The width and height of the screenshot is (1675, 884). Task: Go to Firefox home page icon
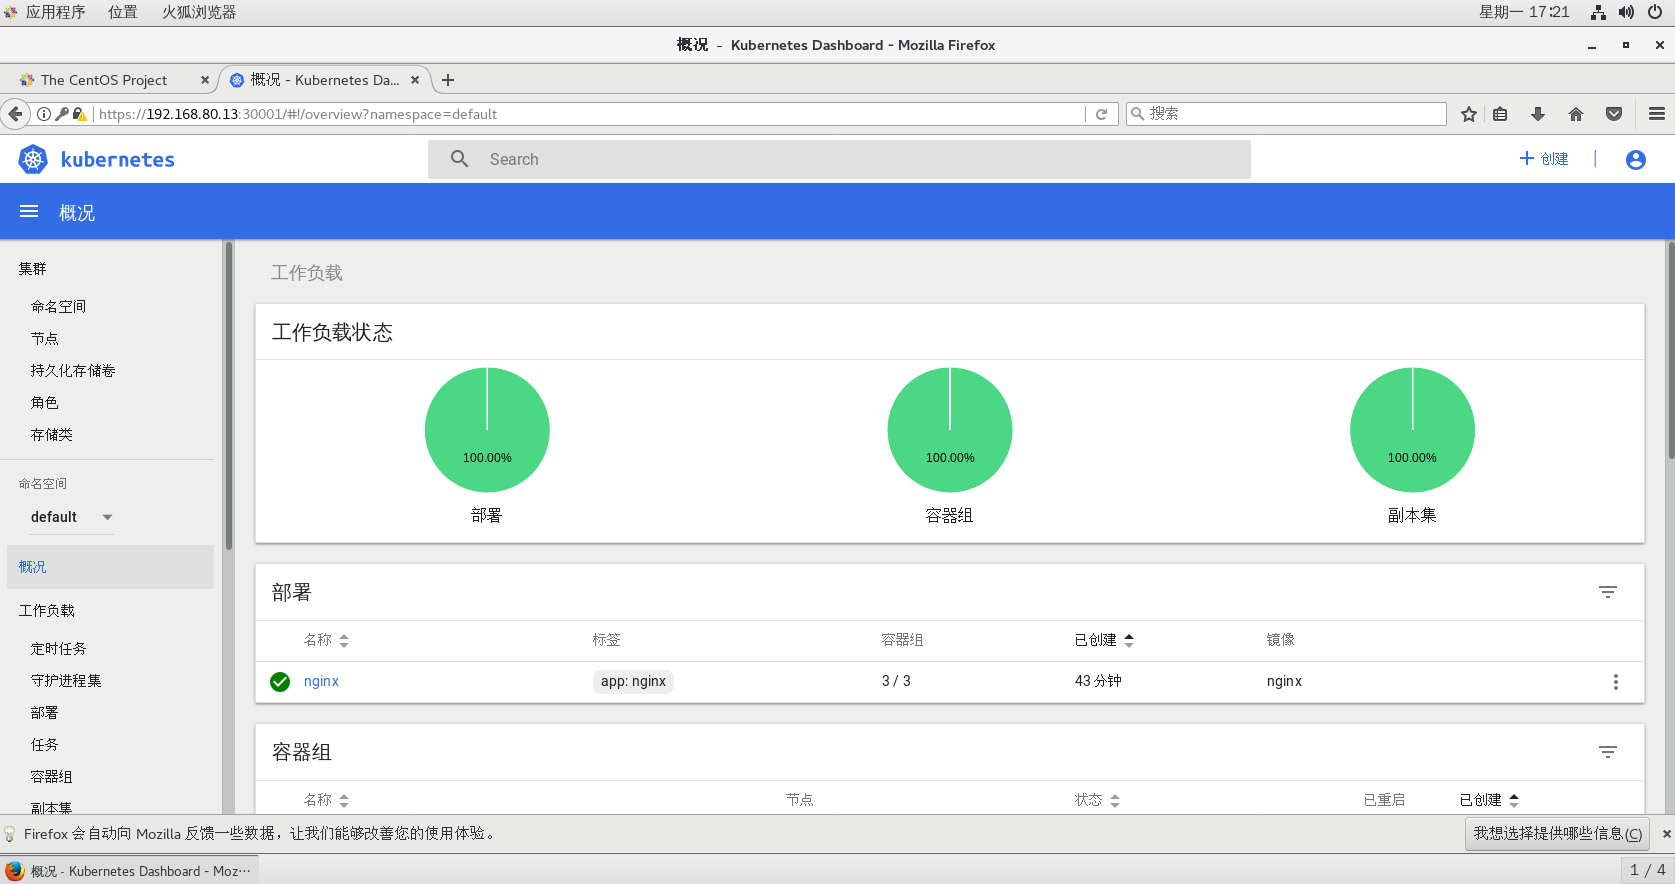pyautogui.click(x=1576, y=114)
